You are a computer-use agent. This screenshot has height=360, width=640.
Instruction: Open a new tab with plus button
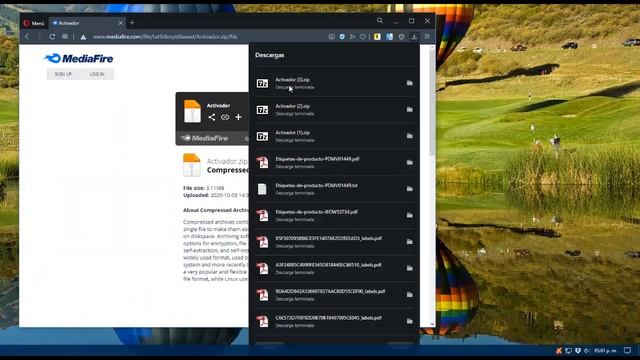tap(132, 23)
